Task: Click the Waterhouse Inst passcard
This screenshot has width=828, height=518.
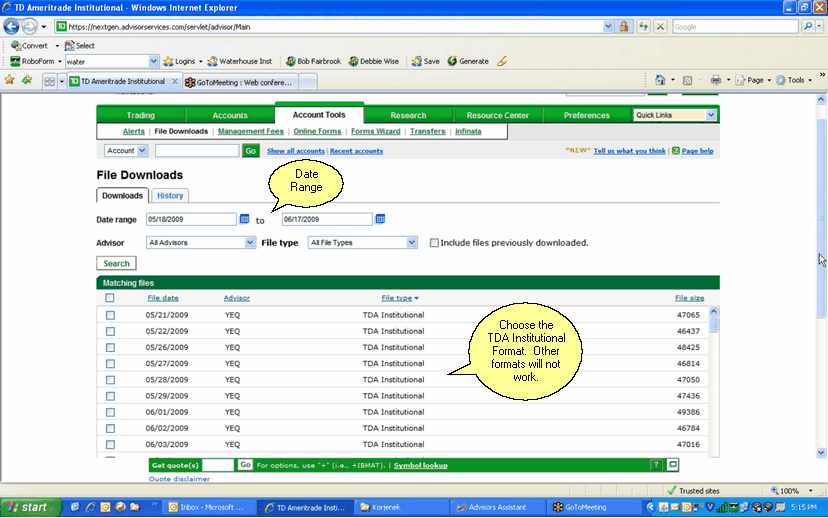Action: point(240,61)
